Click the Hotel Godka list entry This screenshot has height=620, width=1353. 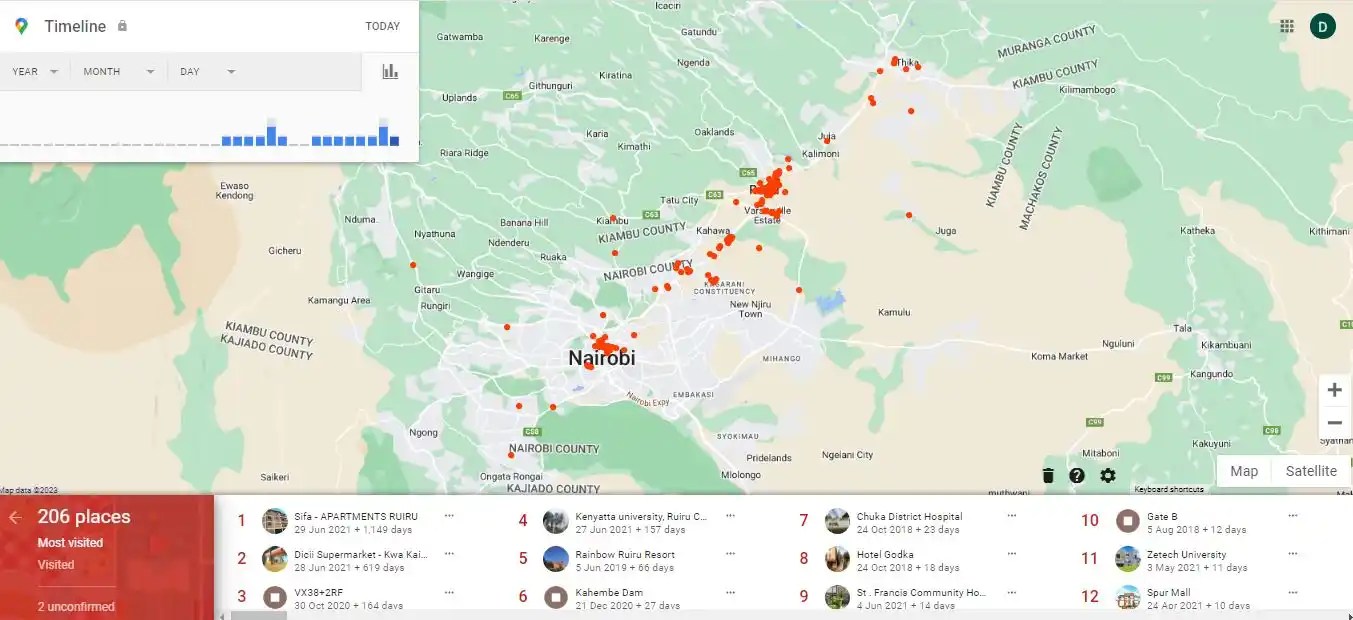[x=908, y=560]
